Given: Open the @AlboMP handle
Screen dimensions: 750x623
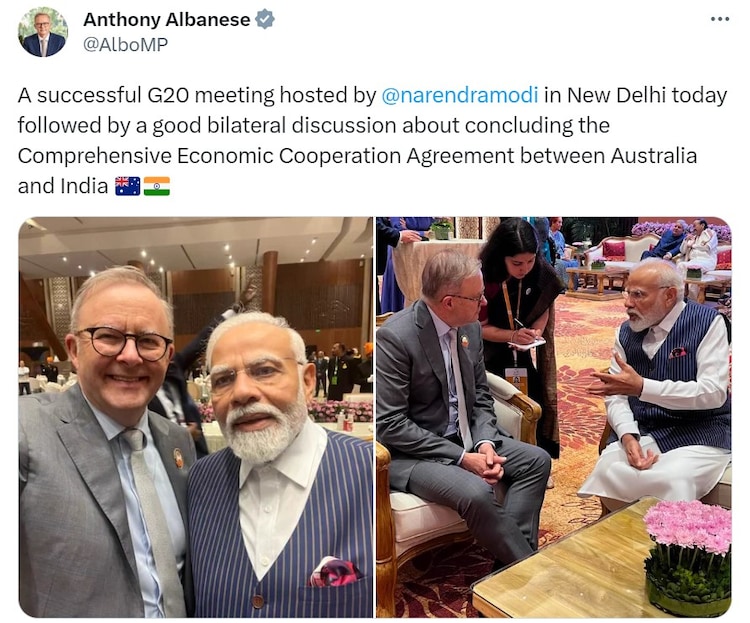Looking at the screenshot, I should click(125, 44).
